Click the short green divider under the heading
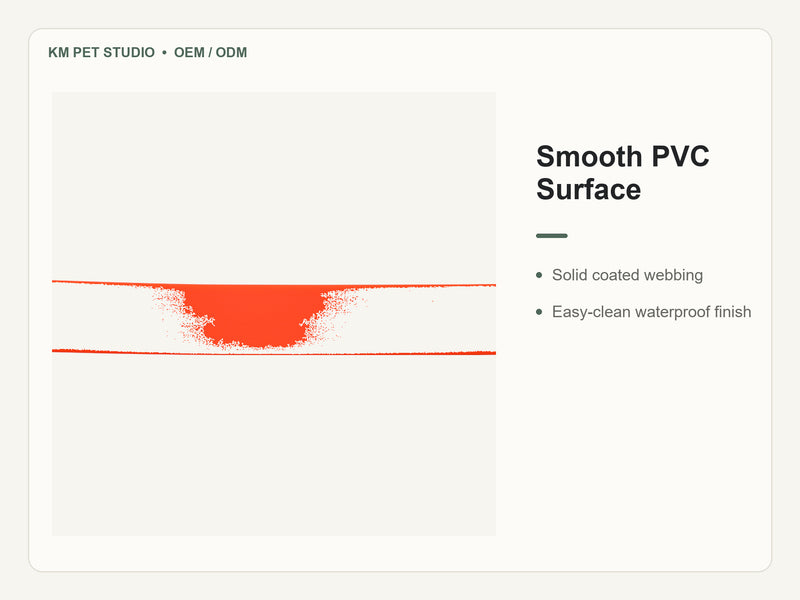 [x=552, y=236]
